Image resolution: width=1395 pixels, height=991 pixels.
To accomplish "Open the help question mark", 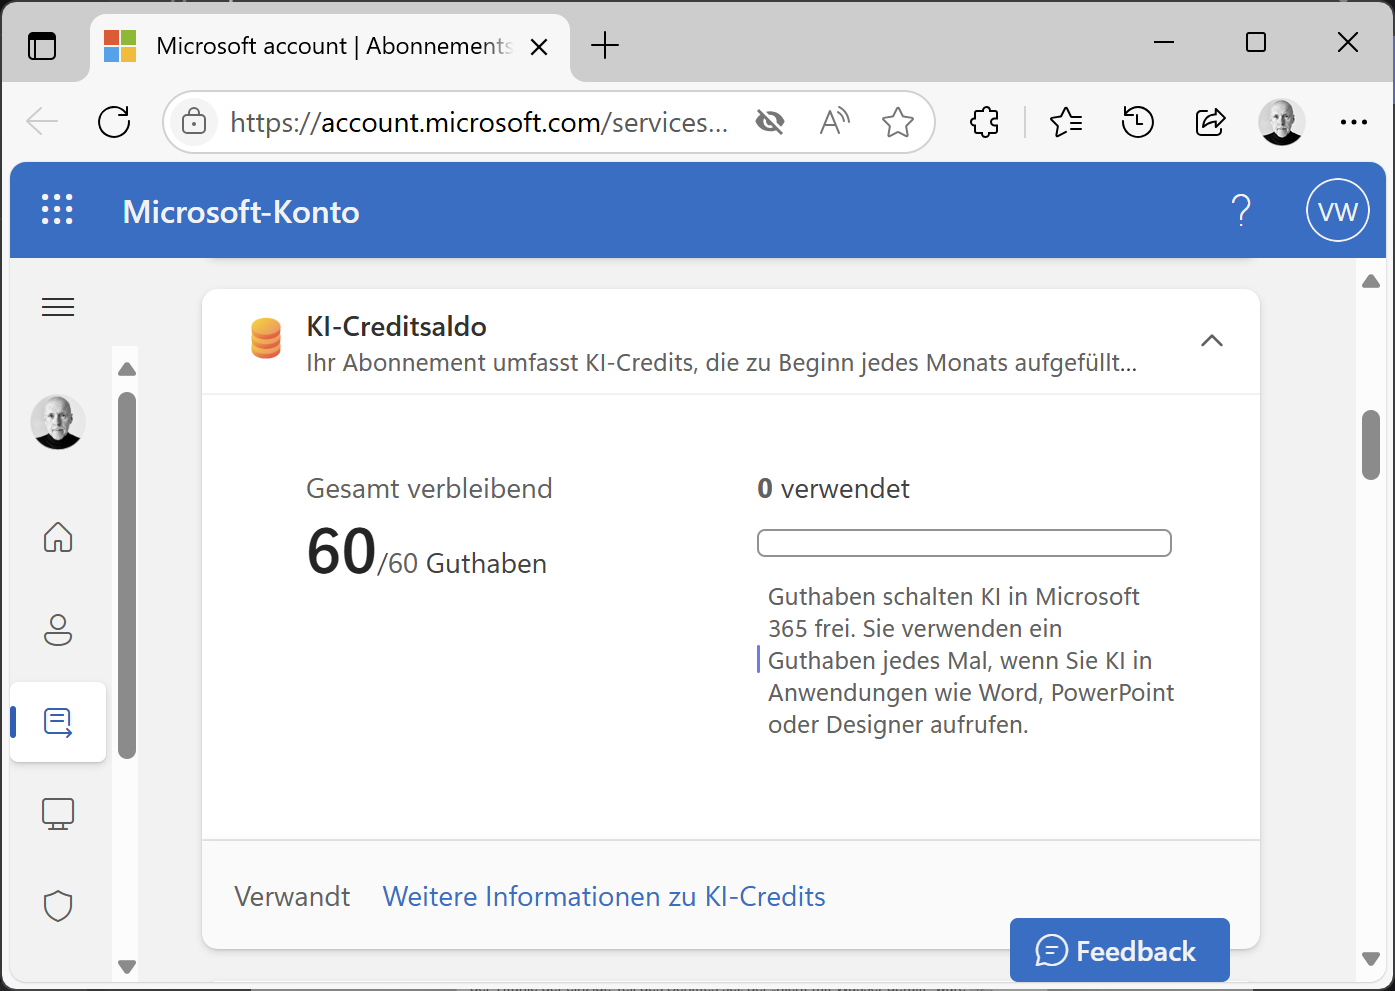I will 1241,210.
